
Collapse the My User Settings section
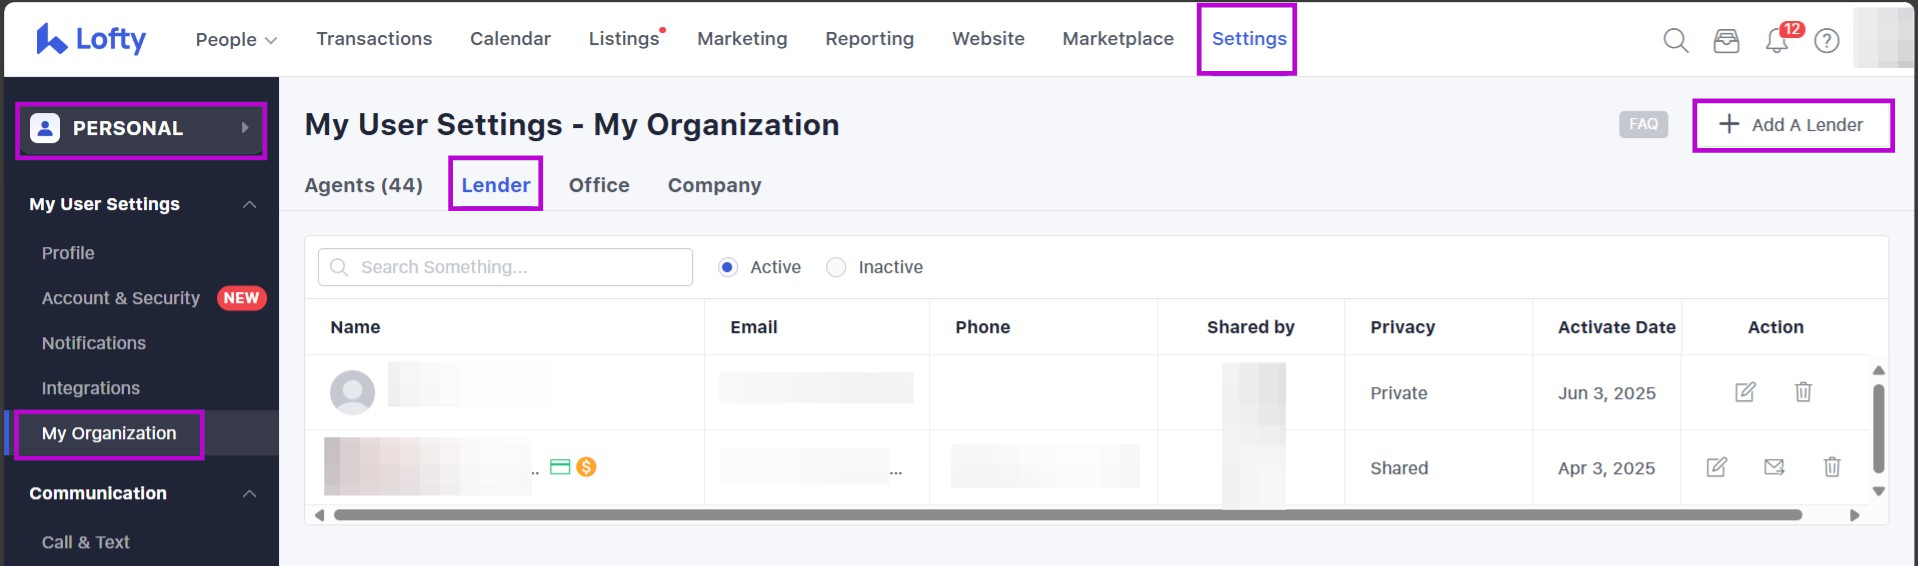tap(249, 204)
